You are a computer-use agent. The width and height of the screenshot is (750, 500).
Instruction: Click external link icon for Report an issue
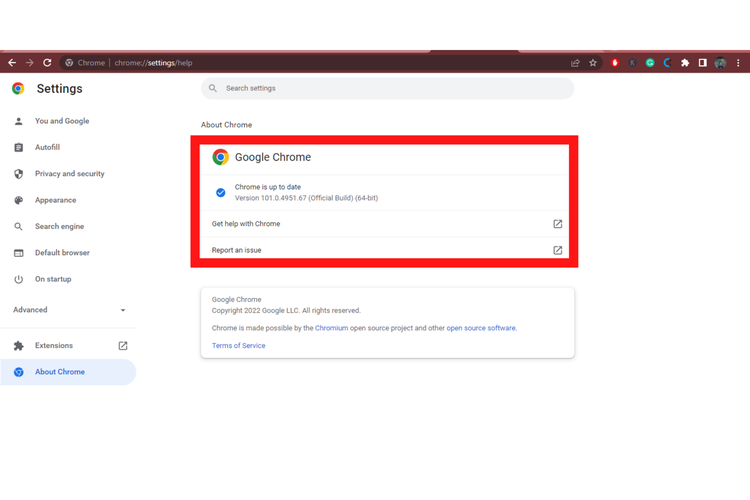point(558,250)
